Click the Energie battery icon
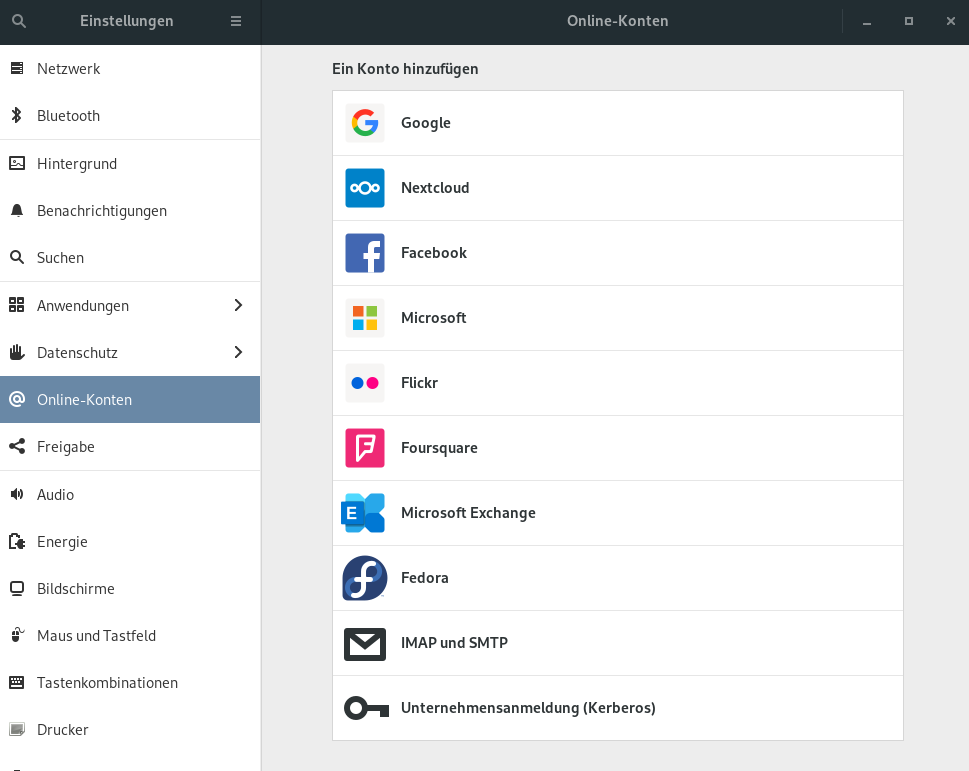 pos(17,541)
